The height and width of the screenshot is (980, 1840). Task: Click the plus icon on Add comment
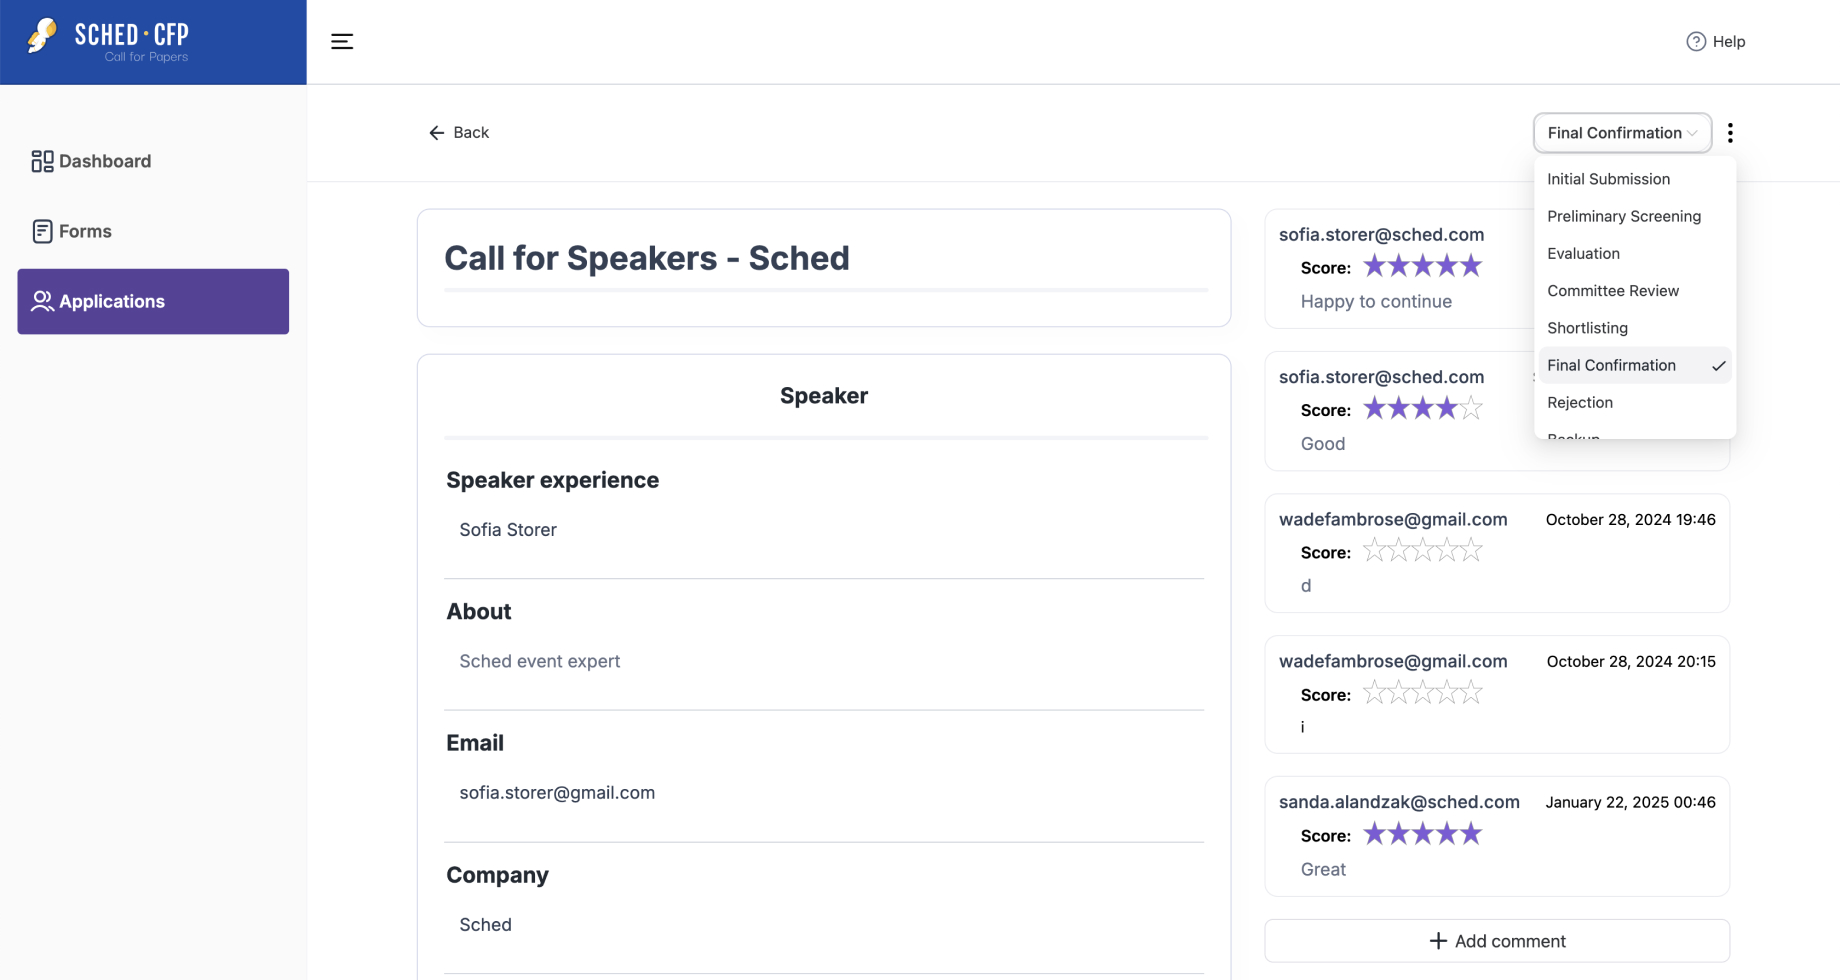[1438, 941]
